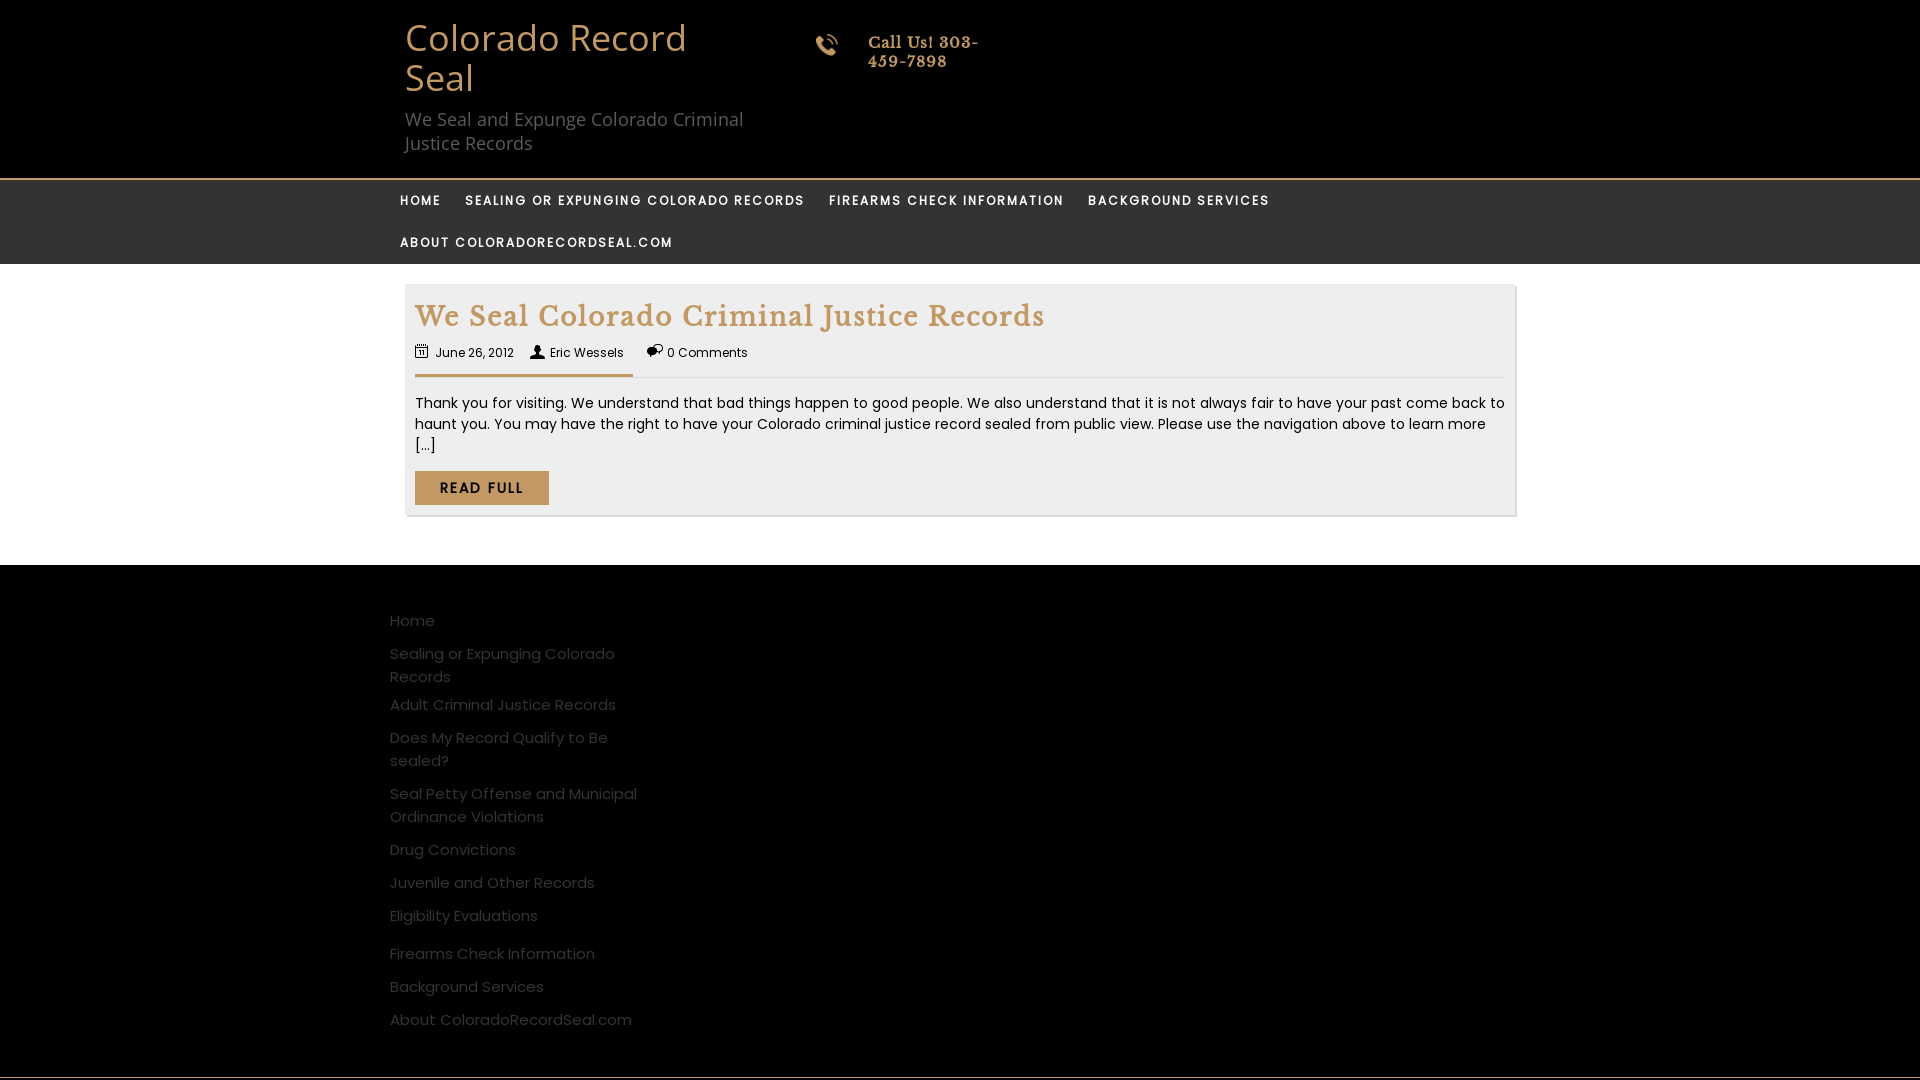This screenshot has width=1920, height=1080.
Task: Click the About ColoradoRecordSeal.com footer link
Action: pos(510,1018)
